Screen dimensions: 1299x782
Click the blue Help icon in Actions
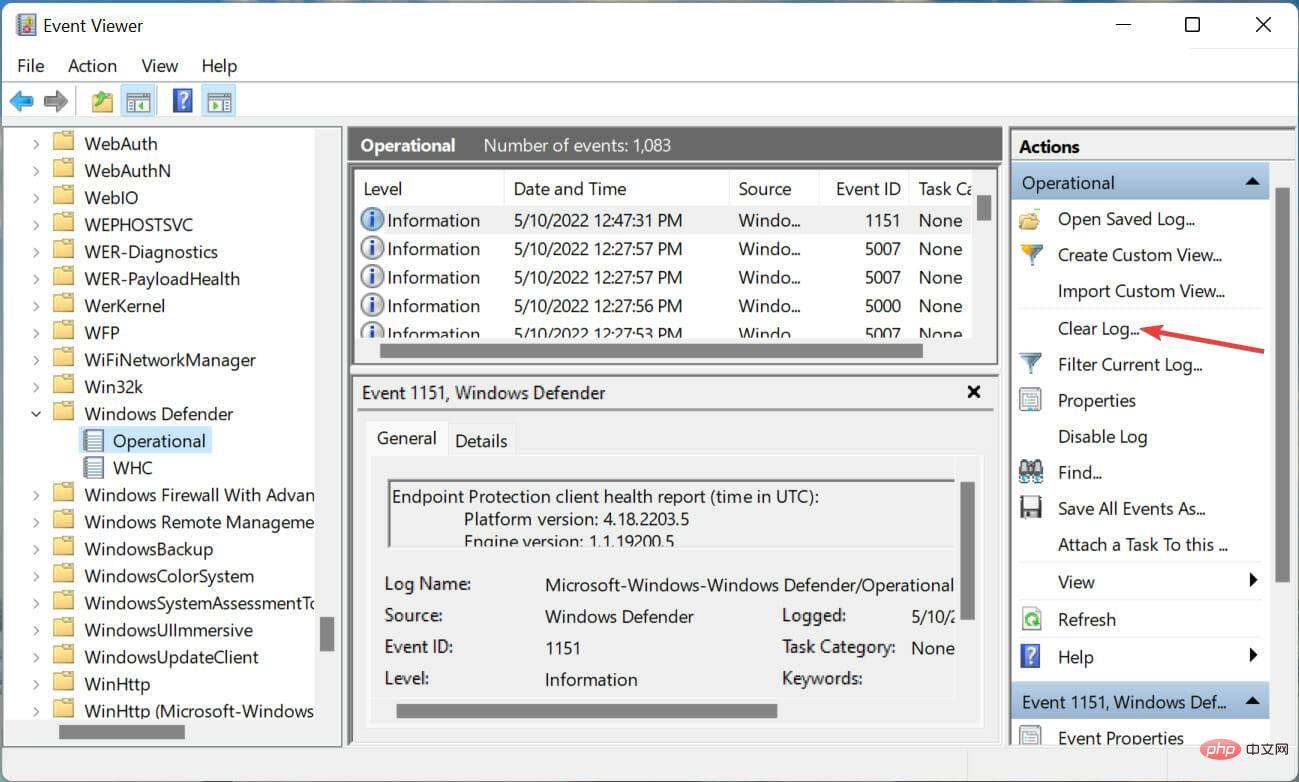click(1030, 656)
